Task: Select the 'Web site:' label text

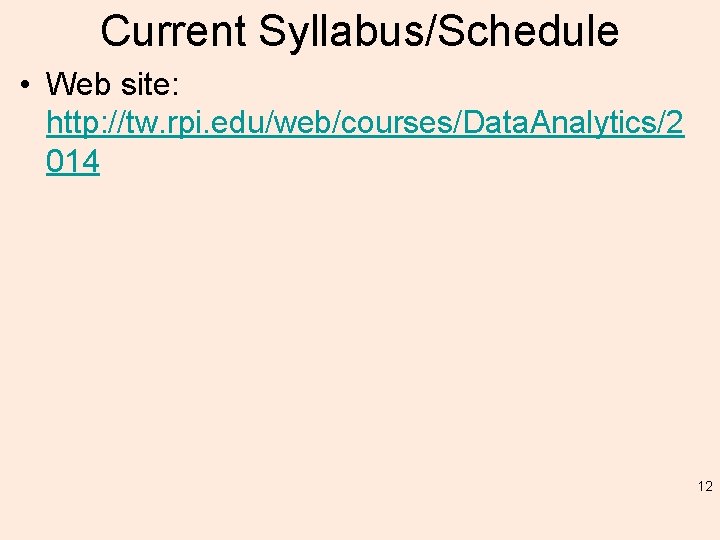Action: pyautogui.click(x=112, y=83)
